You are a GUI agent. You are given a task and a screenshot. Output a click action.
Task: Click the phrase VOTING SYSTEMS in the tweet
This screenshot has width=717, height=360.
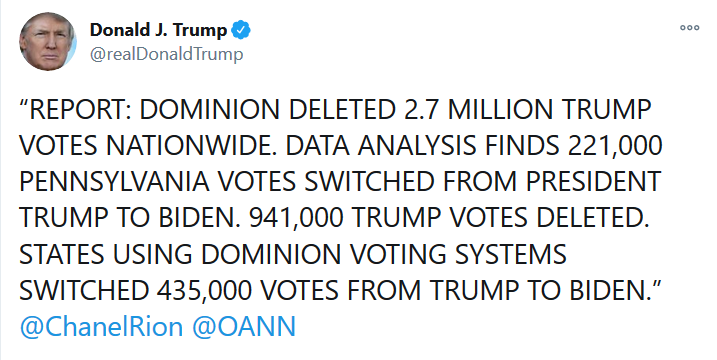(x=458, y=254)
